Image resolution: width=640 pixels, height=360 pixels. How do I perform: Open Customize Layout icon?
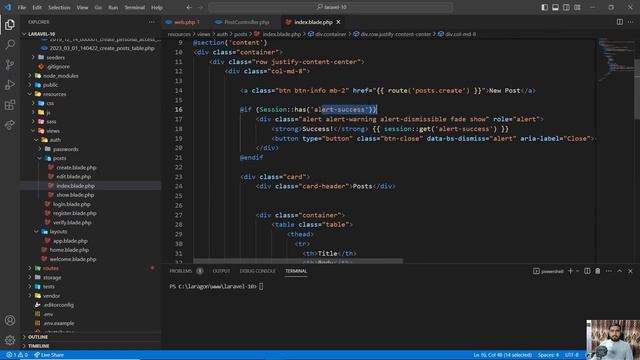tap(578, 7)
